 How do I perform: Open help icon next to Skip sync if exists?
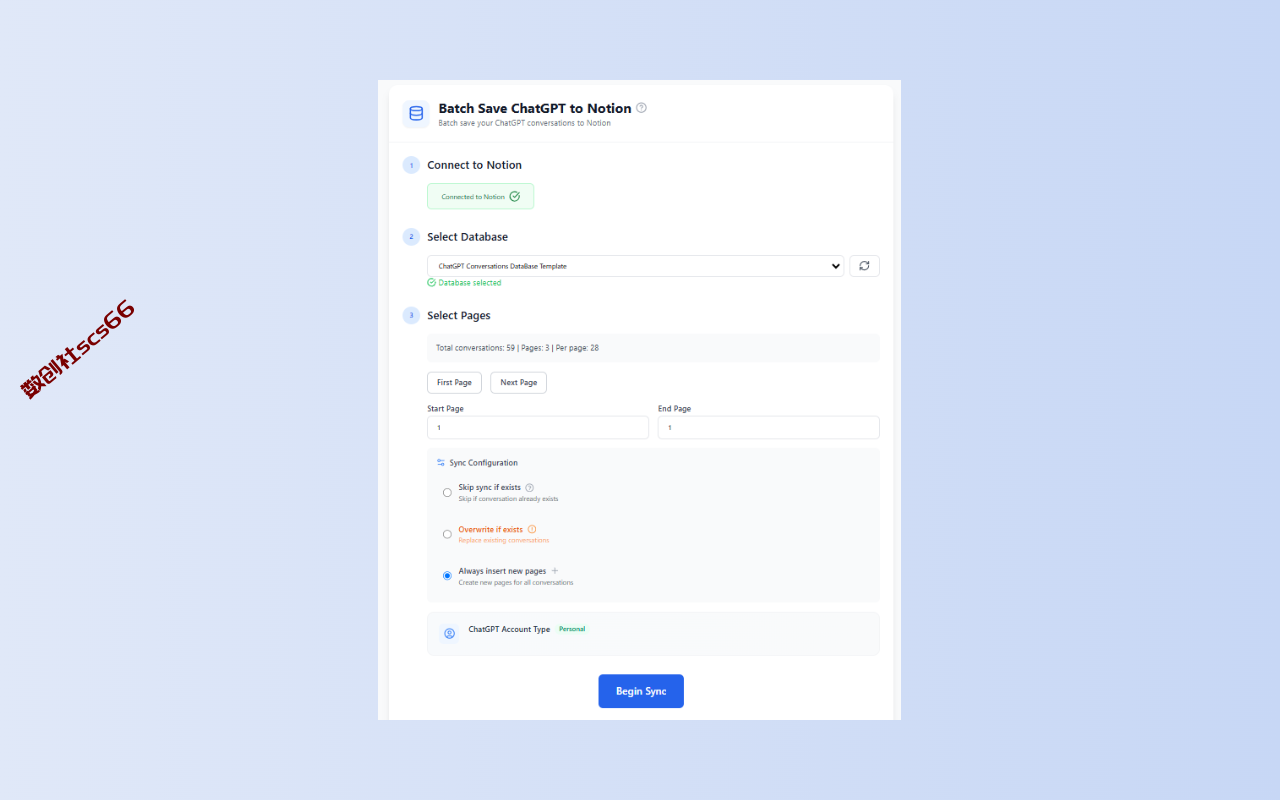[x=530, y=488]
